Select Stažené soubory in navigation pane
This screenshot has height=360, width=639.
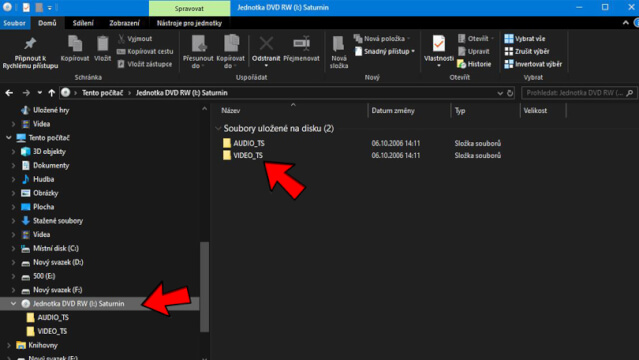coord(57,221)
